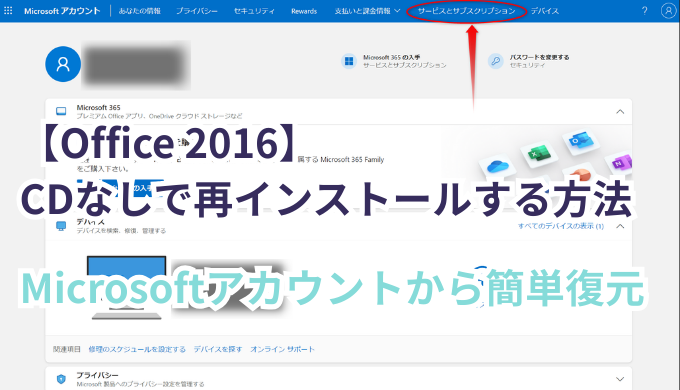Image resolution: width=680 pixels, height=390 pixels.
Task: Click the Microsoft 365 card heading
Action: pos(98,108)
